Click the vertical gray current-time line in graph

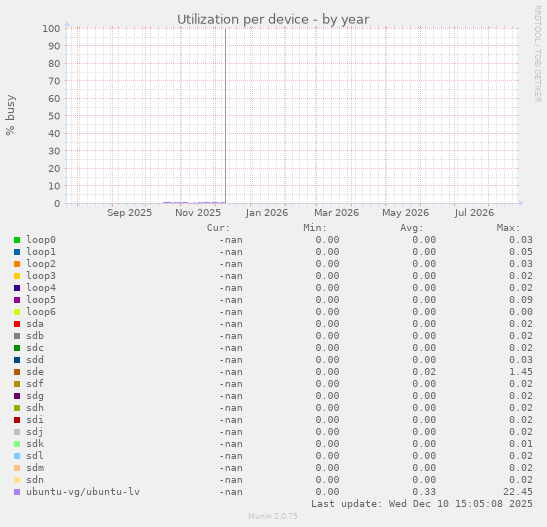(225, 115)
